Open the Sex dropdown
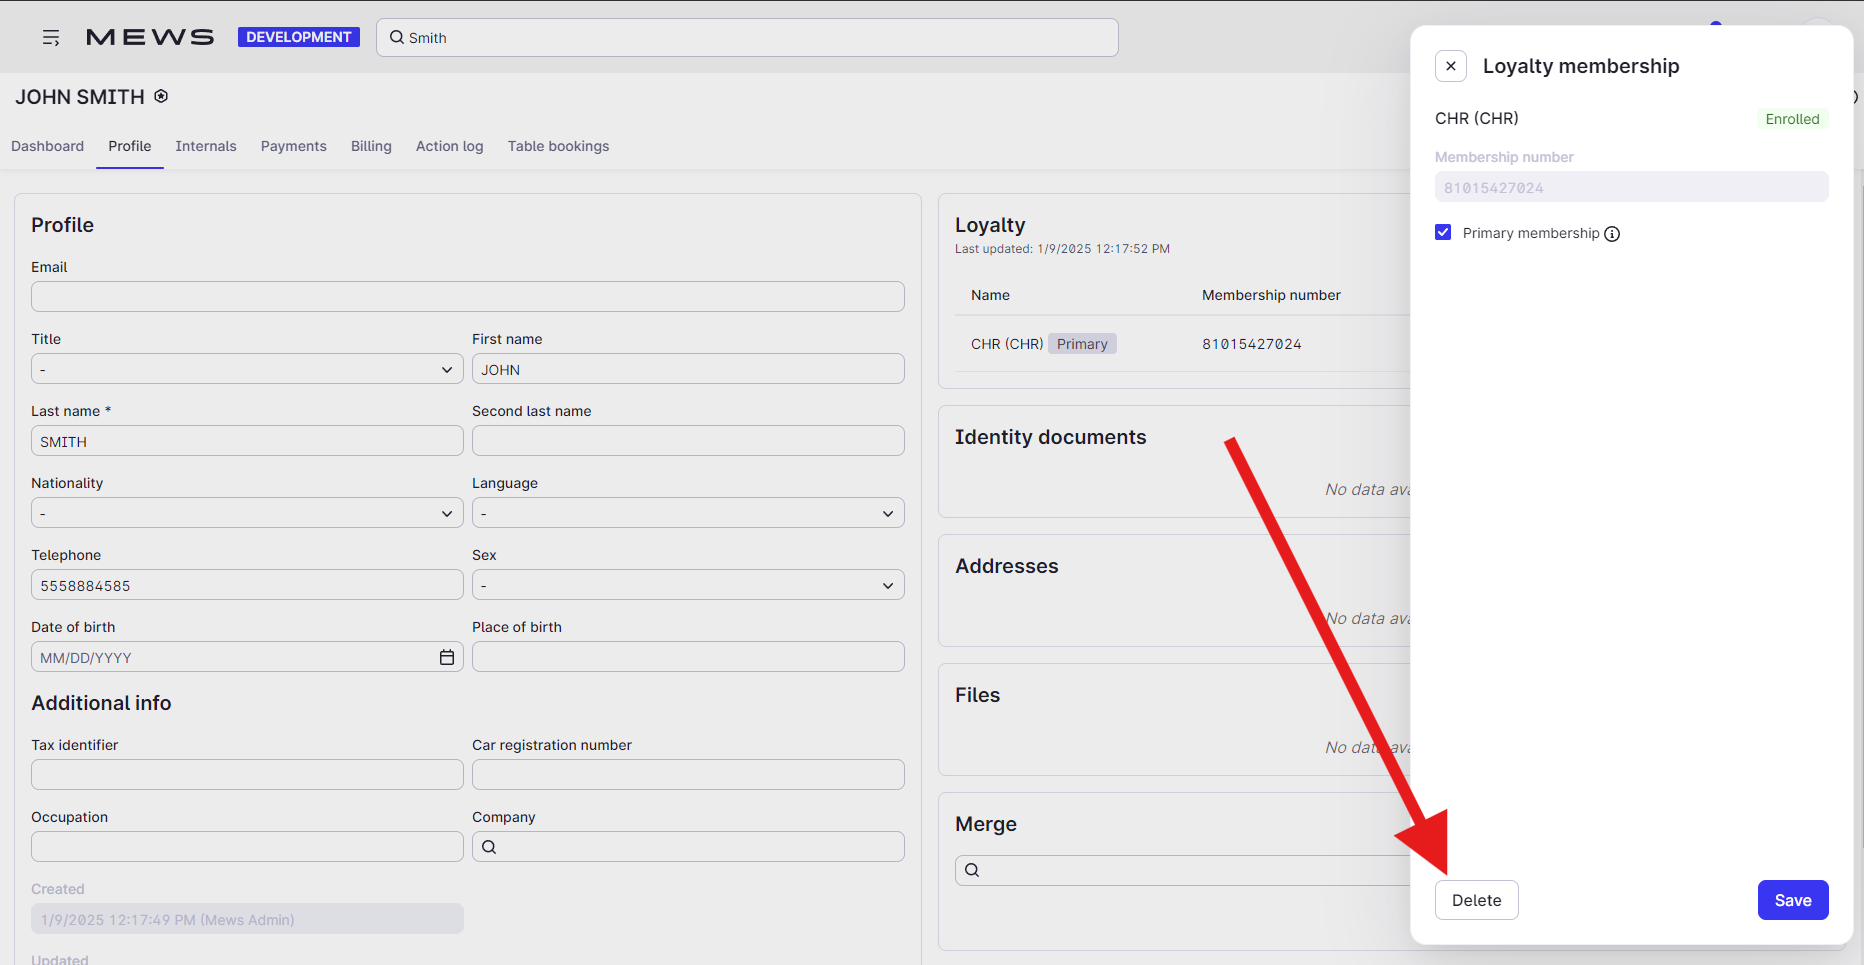 click(687, 584)
